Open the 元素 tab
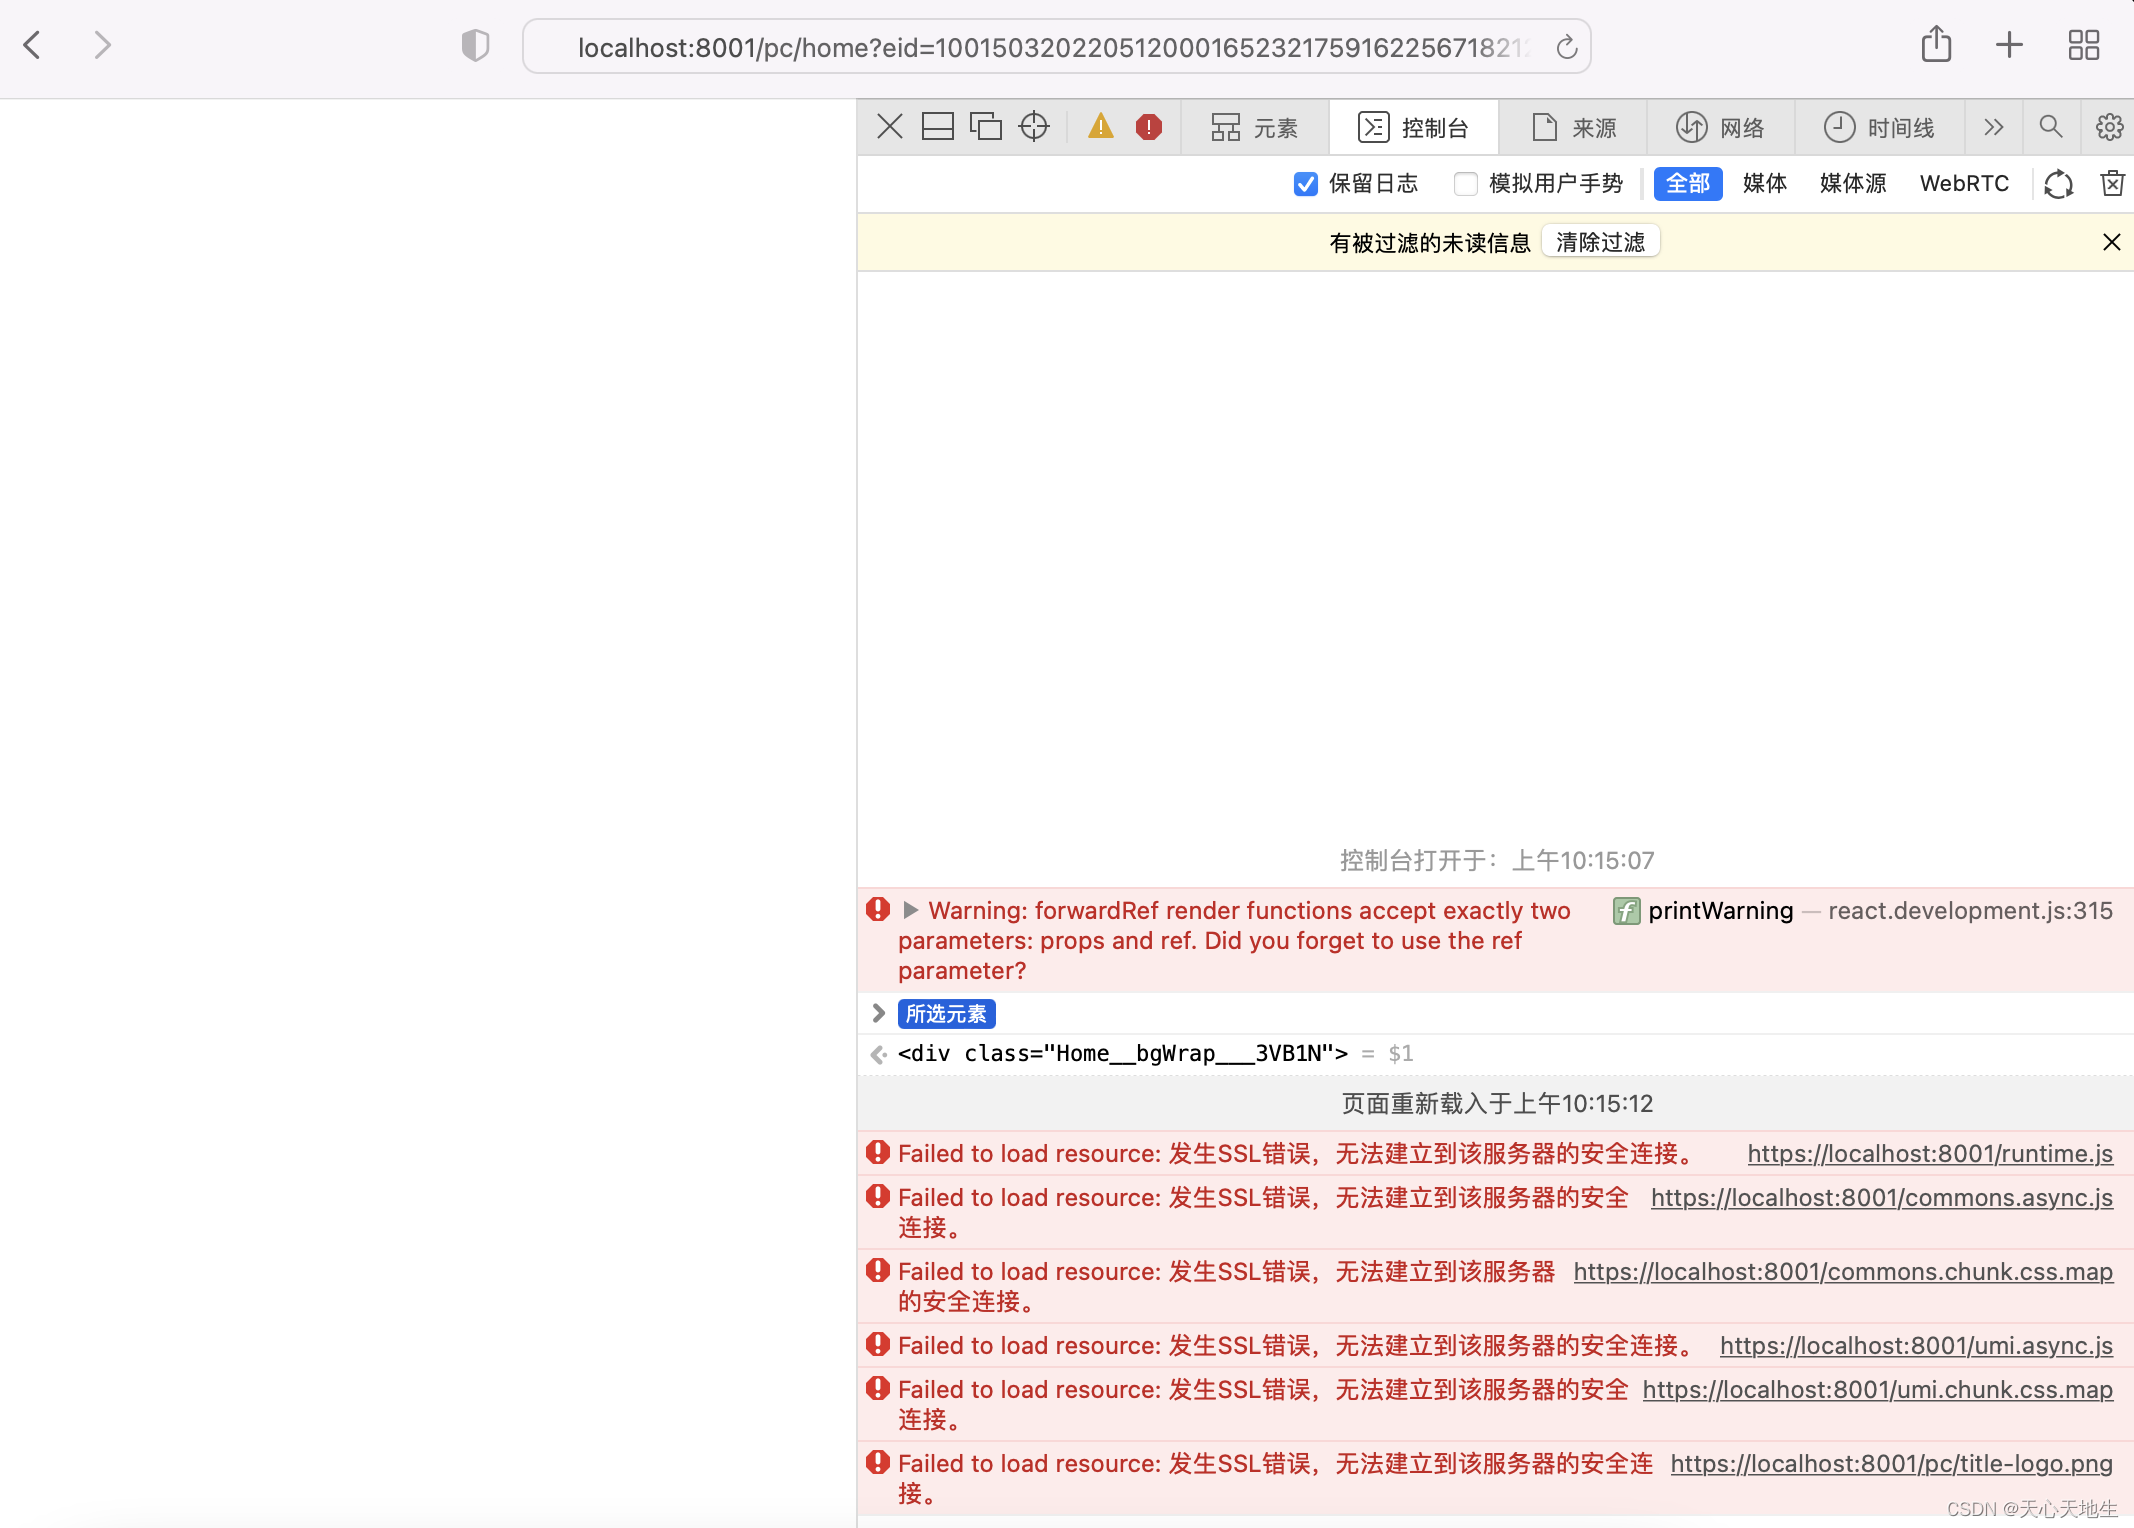 [1254, 128]
